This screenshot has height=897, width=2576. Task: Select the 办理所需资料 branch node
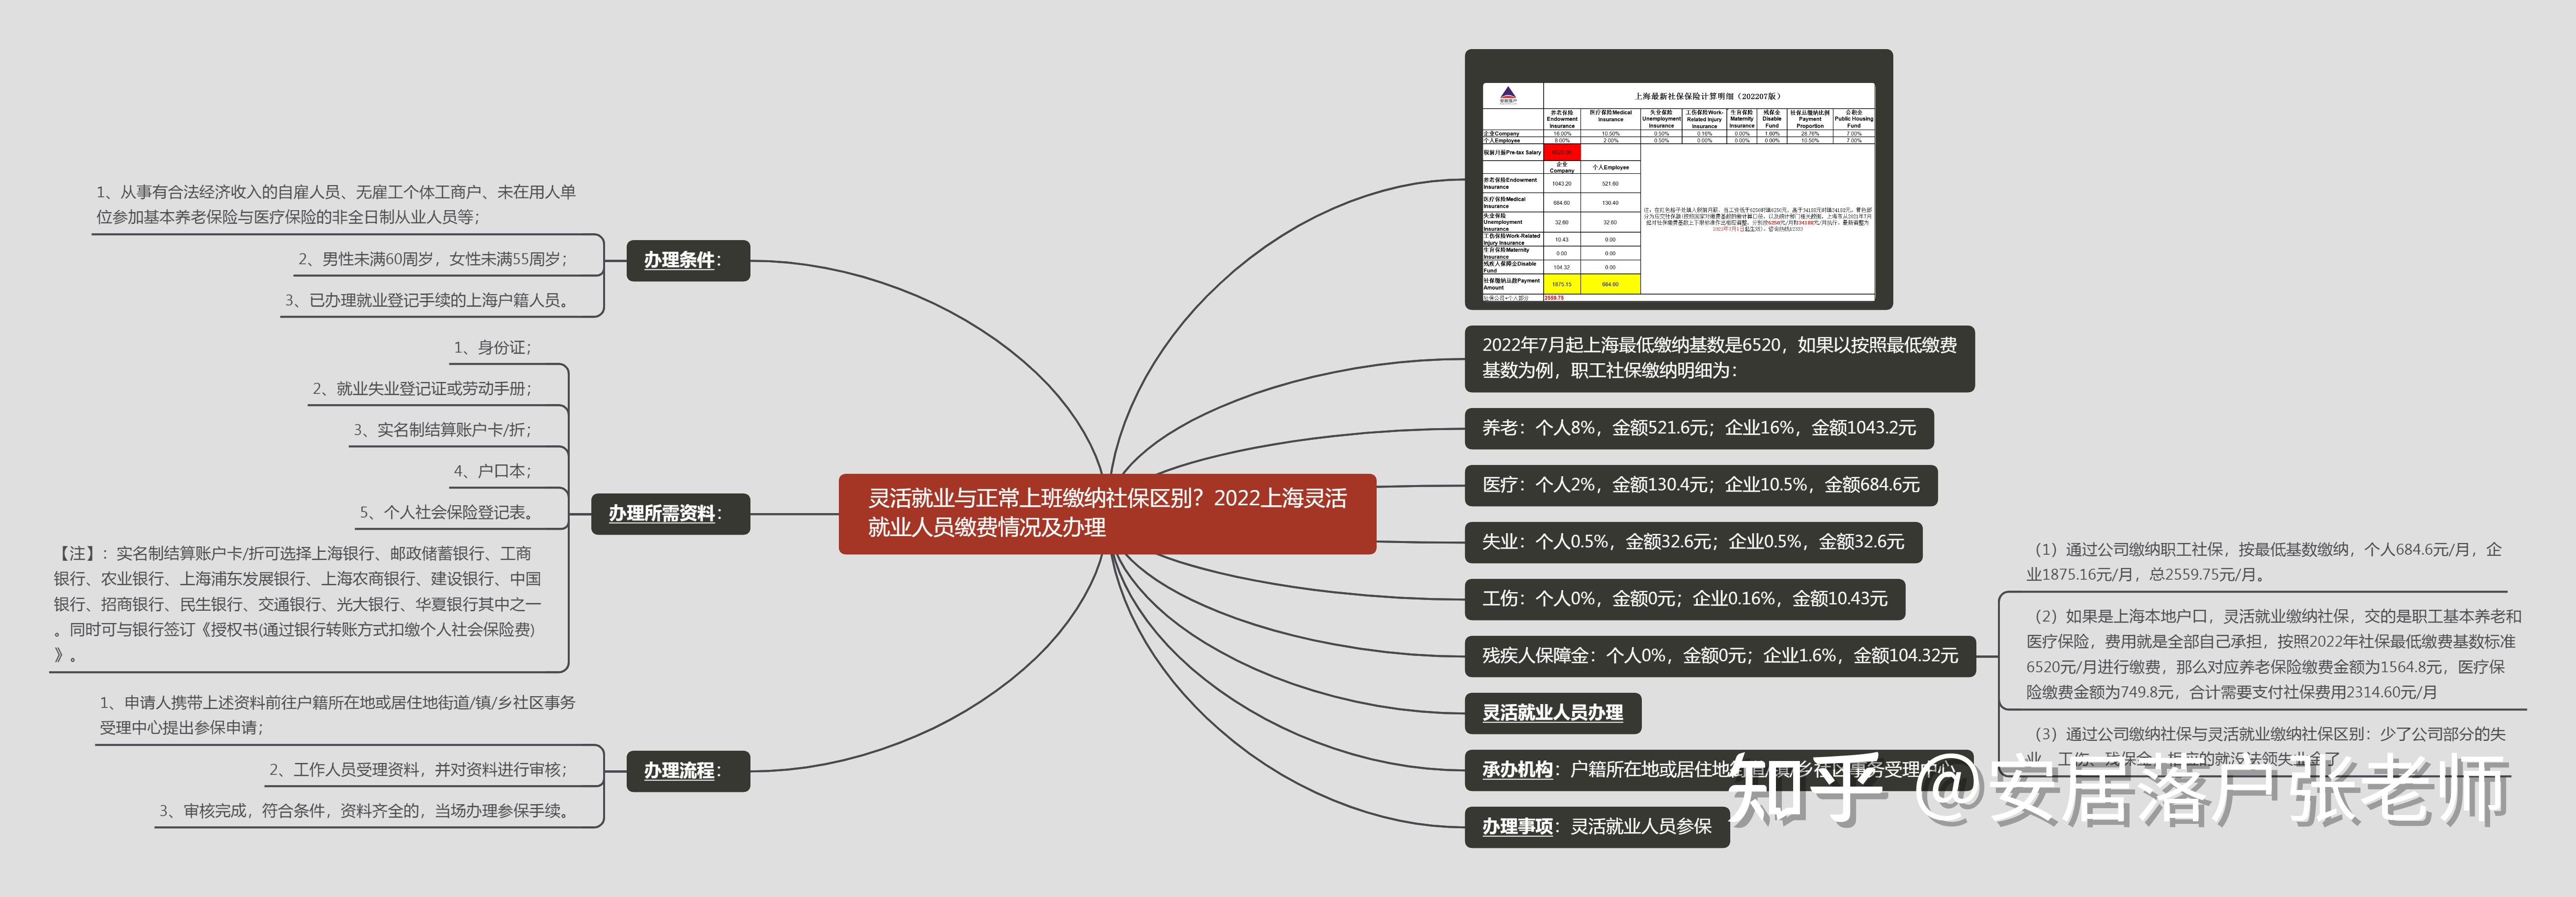[670, 513]
